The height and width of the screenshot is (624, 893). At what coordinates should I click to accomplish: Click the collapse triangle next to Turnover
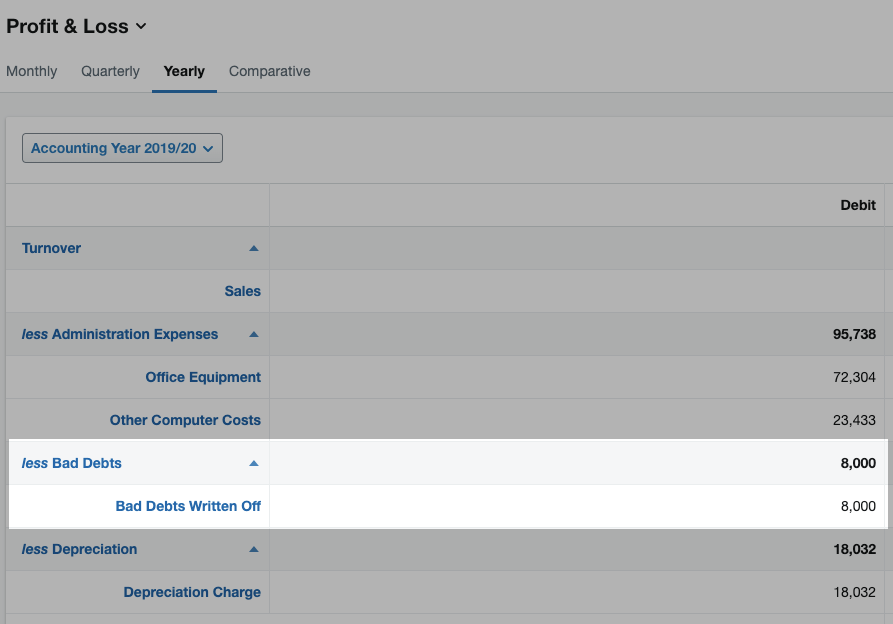tap(253, 248)
